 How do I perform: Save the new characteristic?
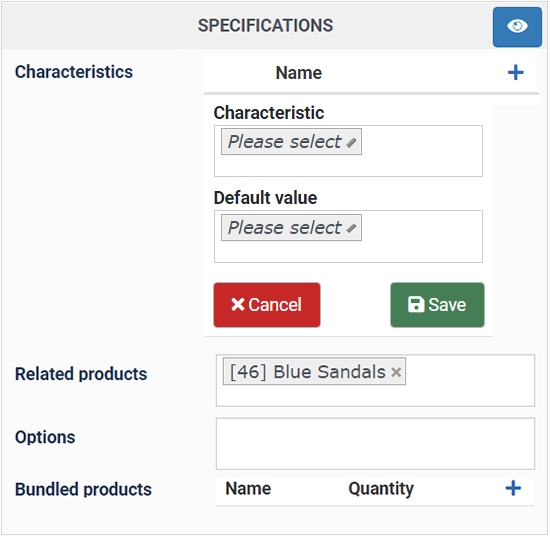pos(437,305)
